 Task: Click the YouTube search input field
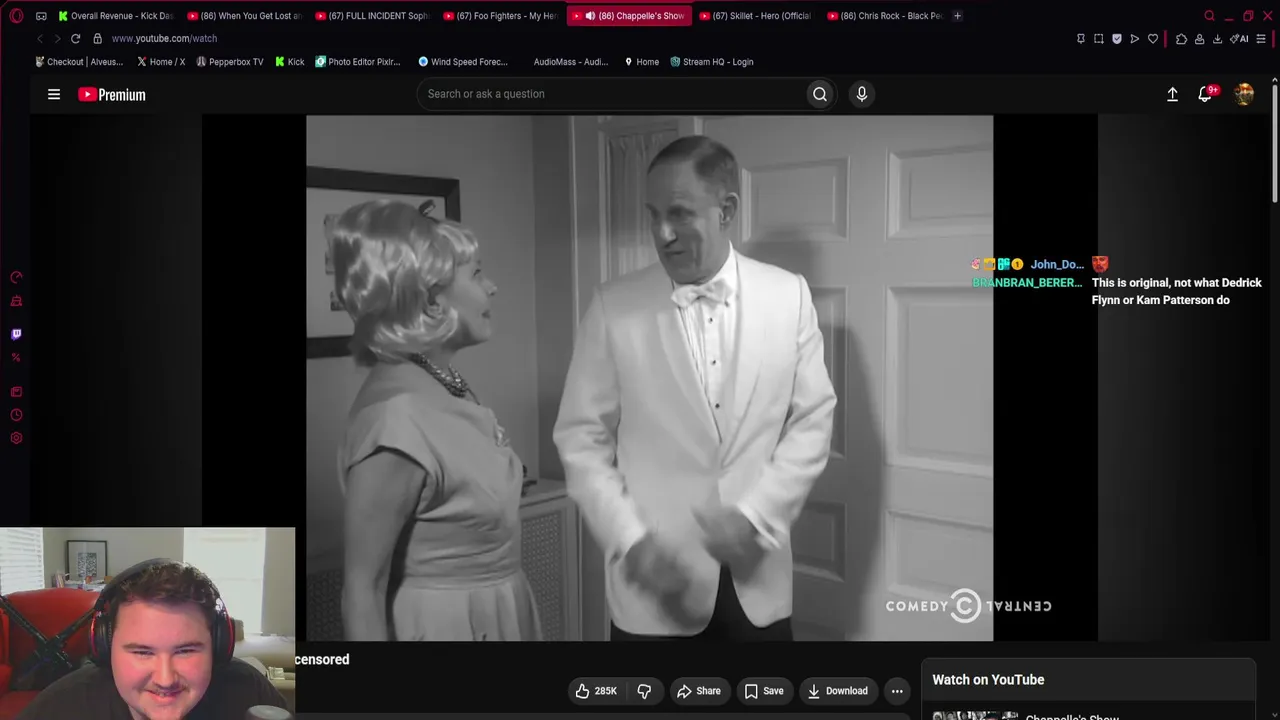pos(612,94)
